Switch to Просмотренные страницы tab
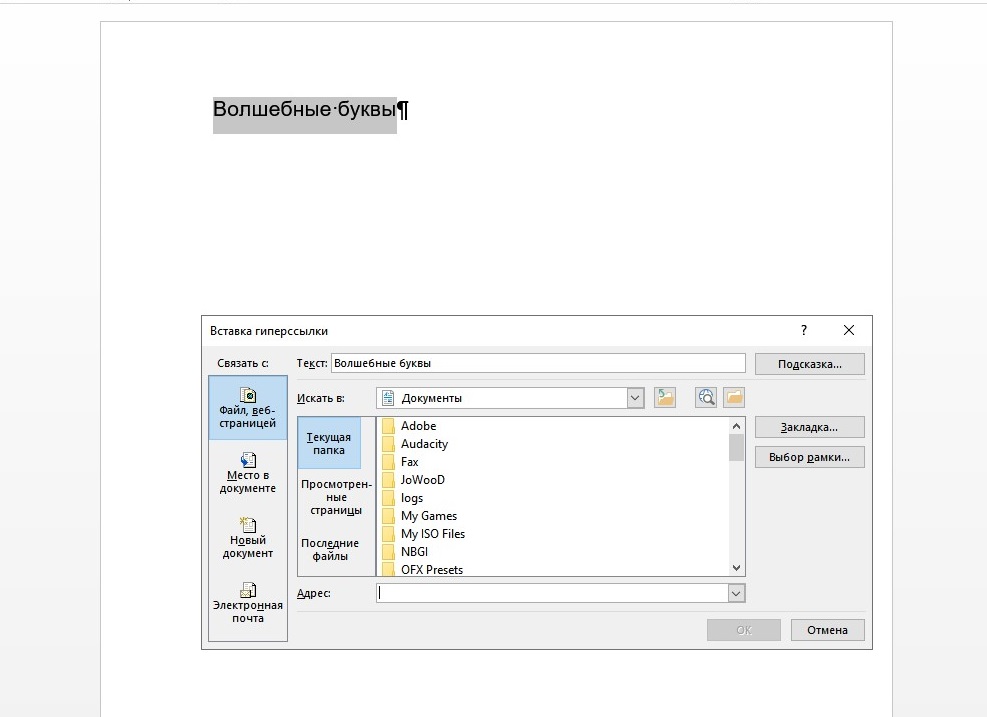987x717 pixels. coord(336,497)
